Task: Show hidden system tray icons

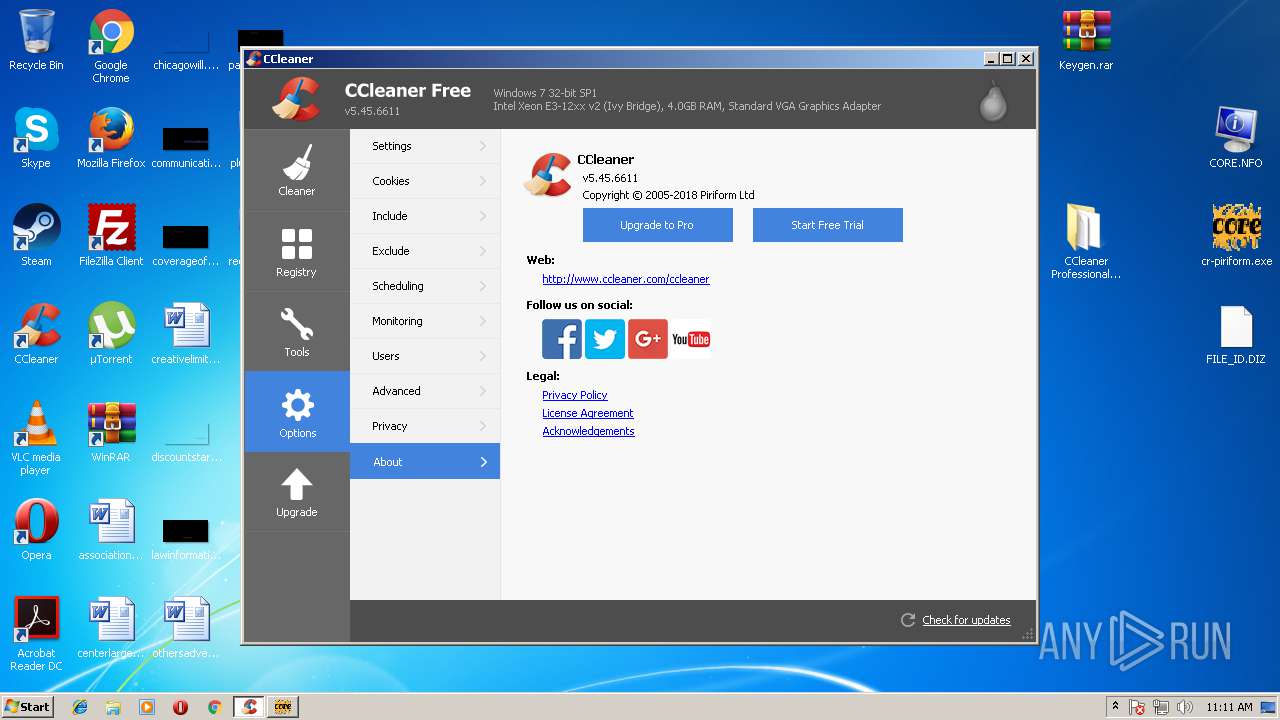Action: [x=1115, y=707]
